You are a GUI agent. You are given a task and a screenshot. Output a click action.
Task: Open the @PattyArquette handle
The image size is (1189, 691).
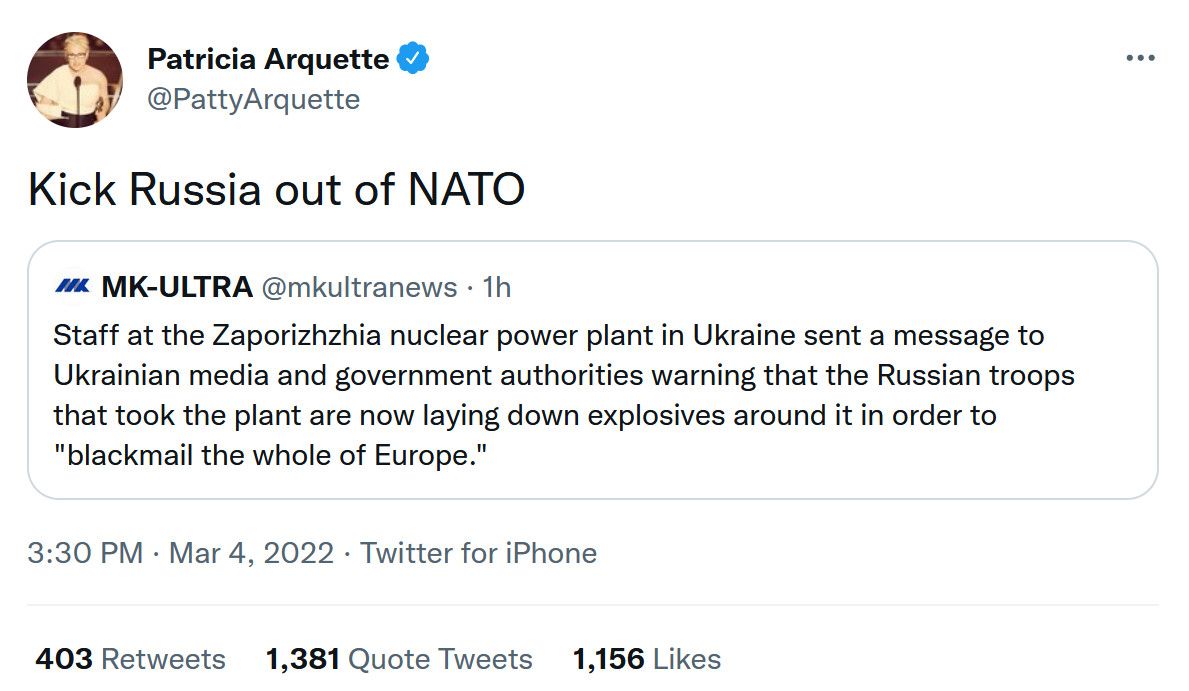pos(253,99)
